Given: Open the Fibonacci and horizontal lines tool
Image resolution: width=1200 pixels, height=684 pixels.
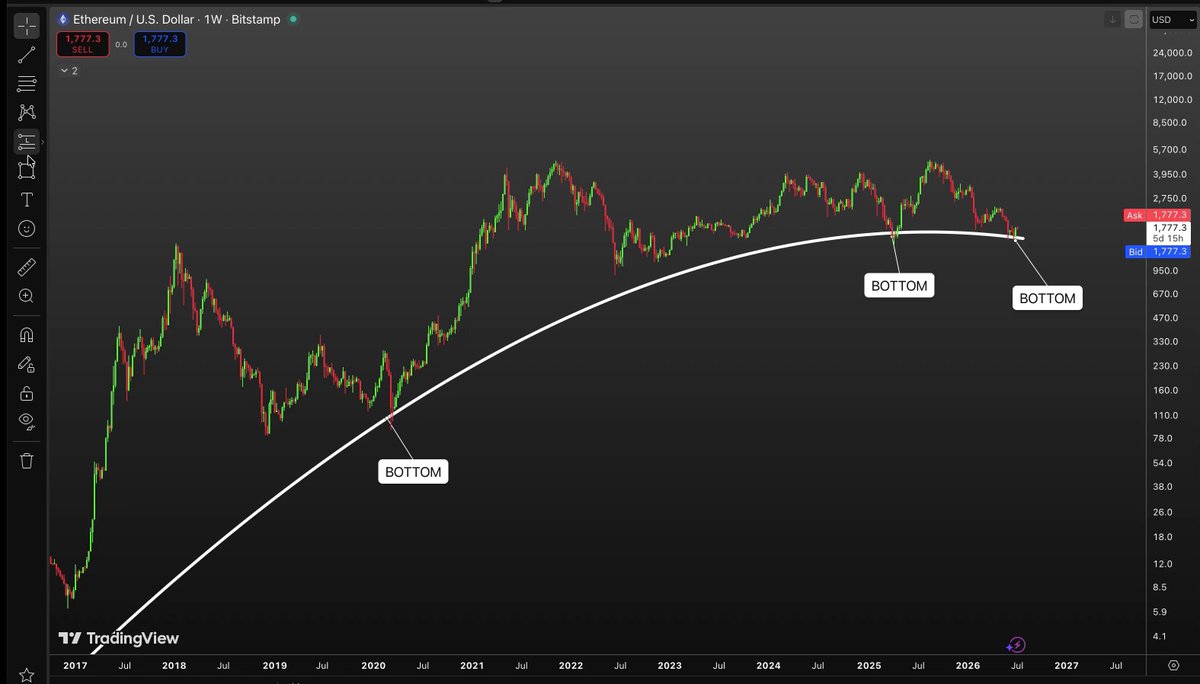Looking at the screenshot, I should coord(27,84).
